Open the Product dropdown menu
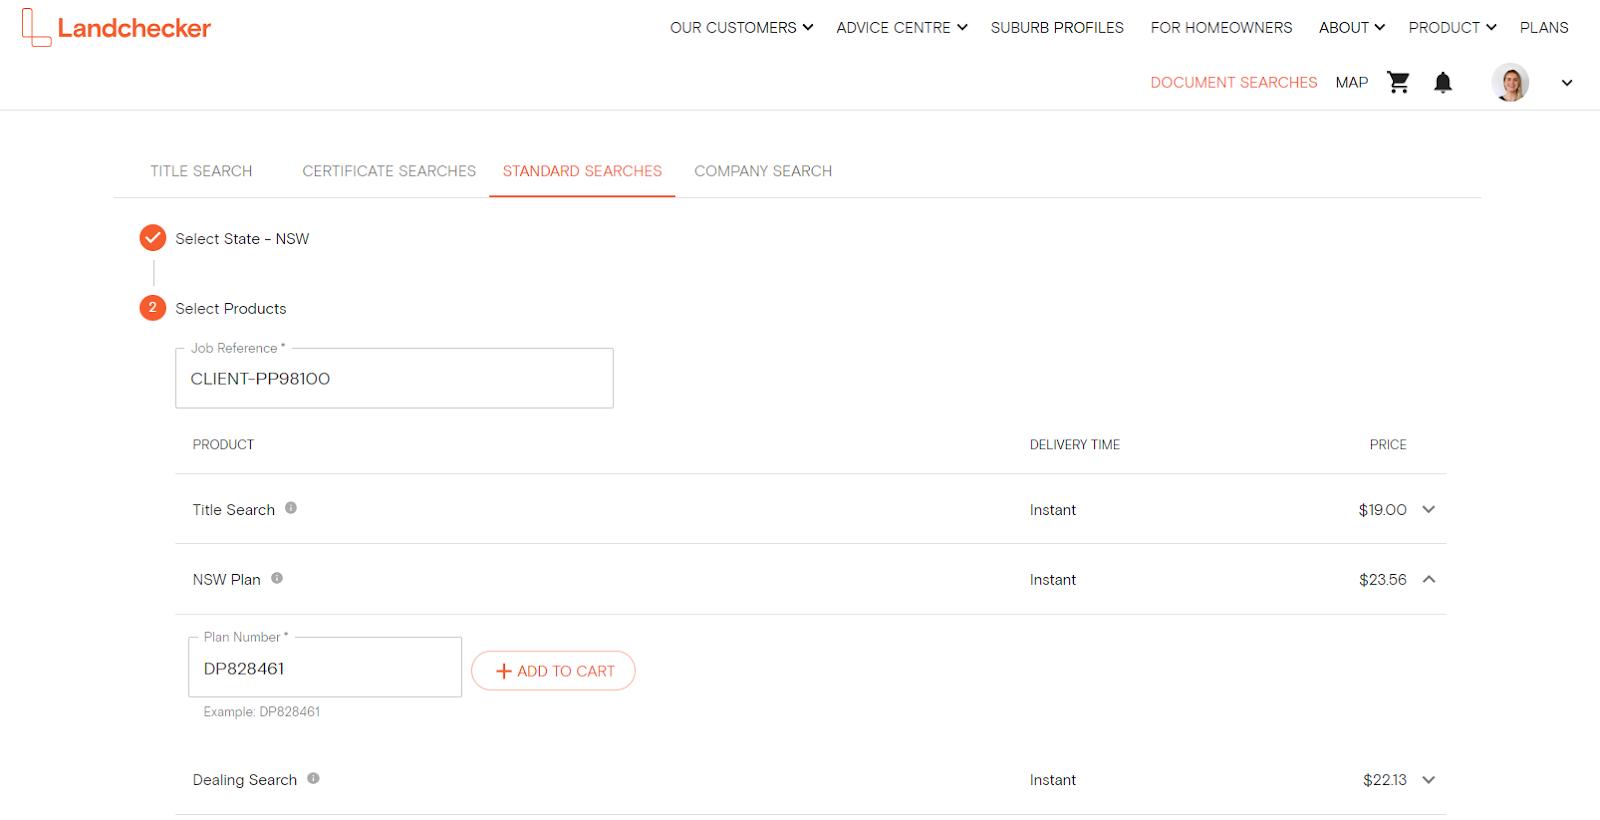1600x820 pixels. 1453,28
